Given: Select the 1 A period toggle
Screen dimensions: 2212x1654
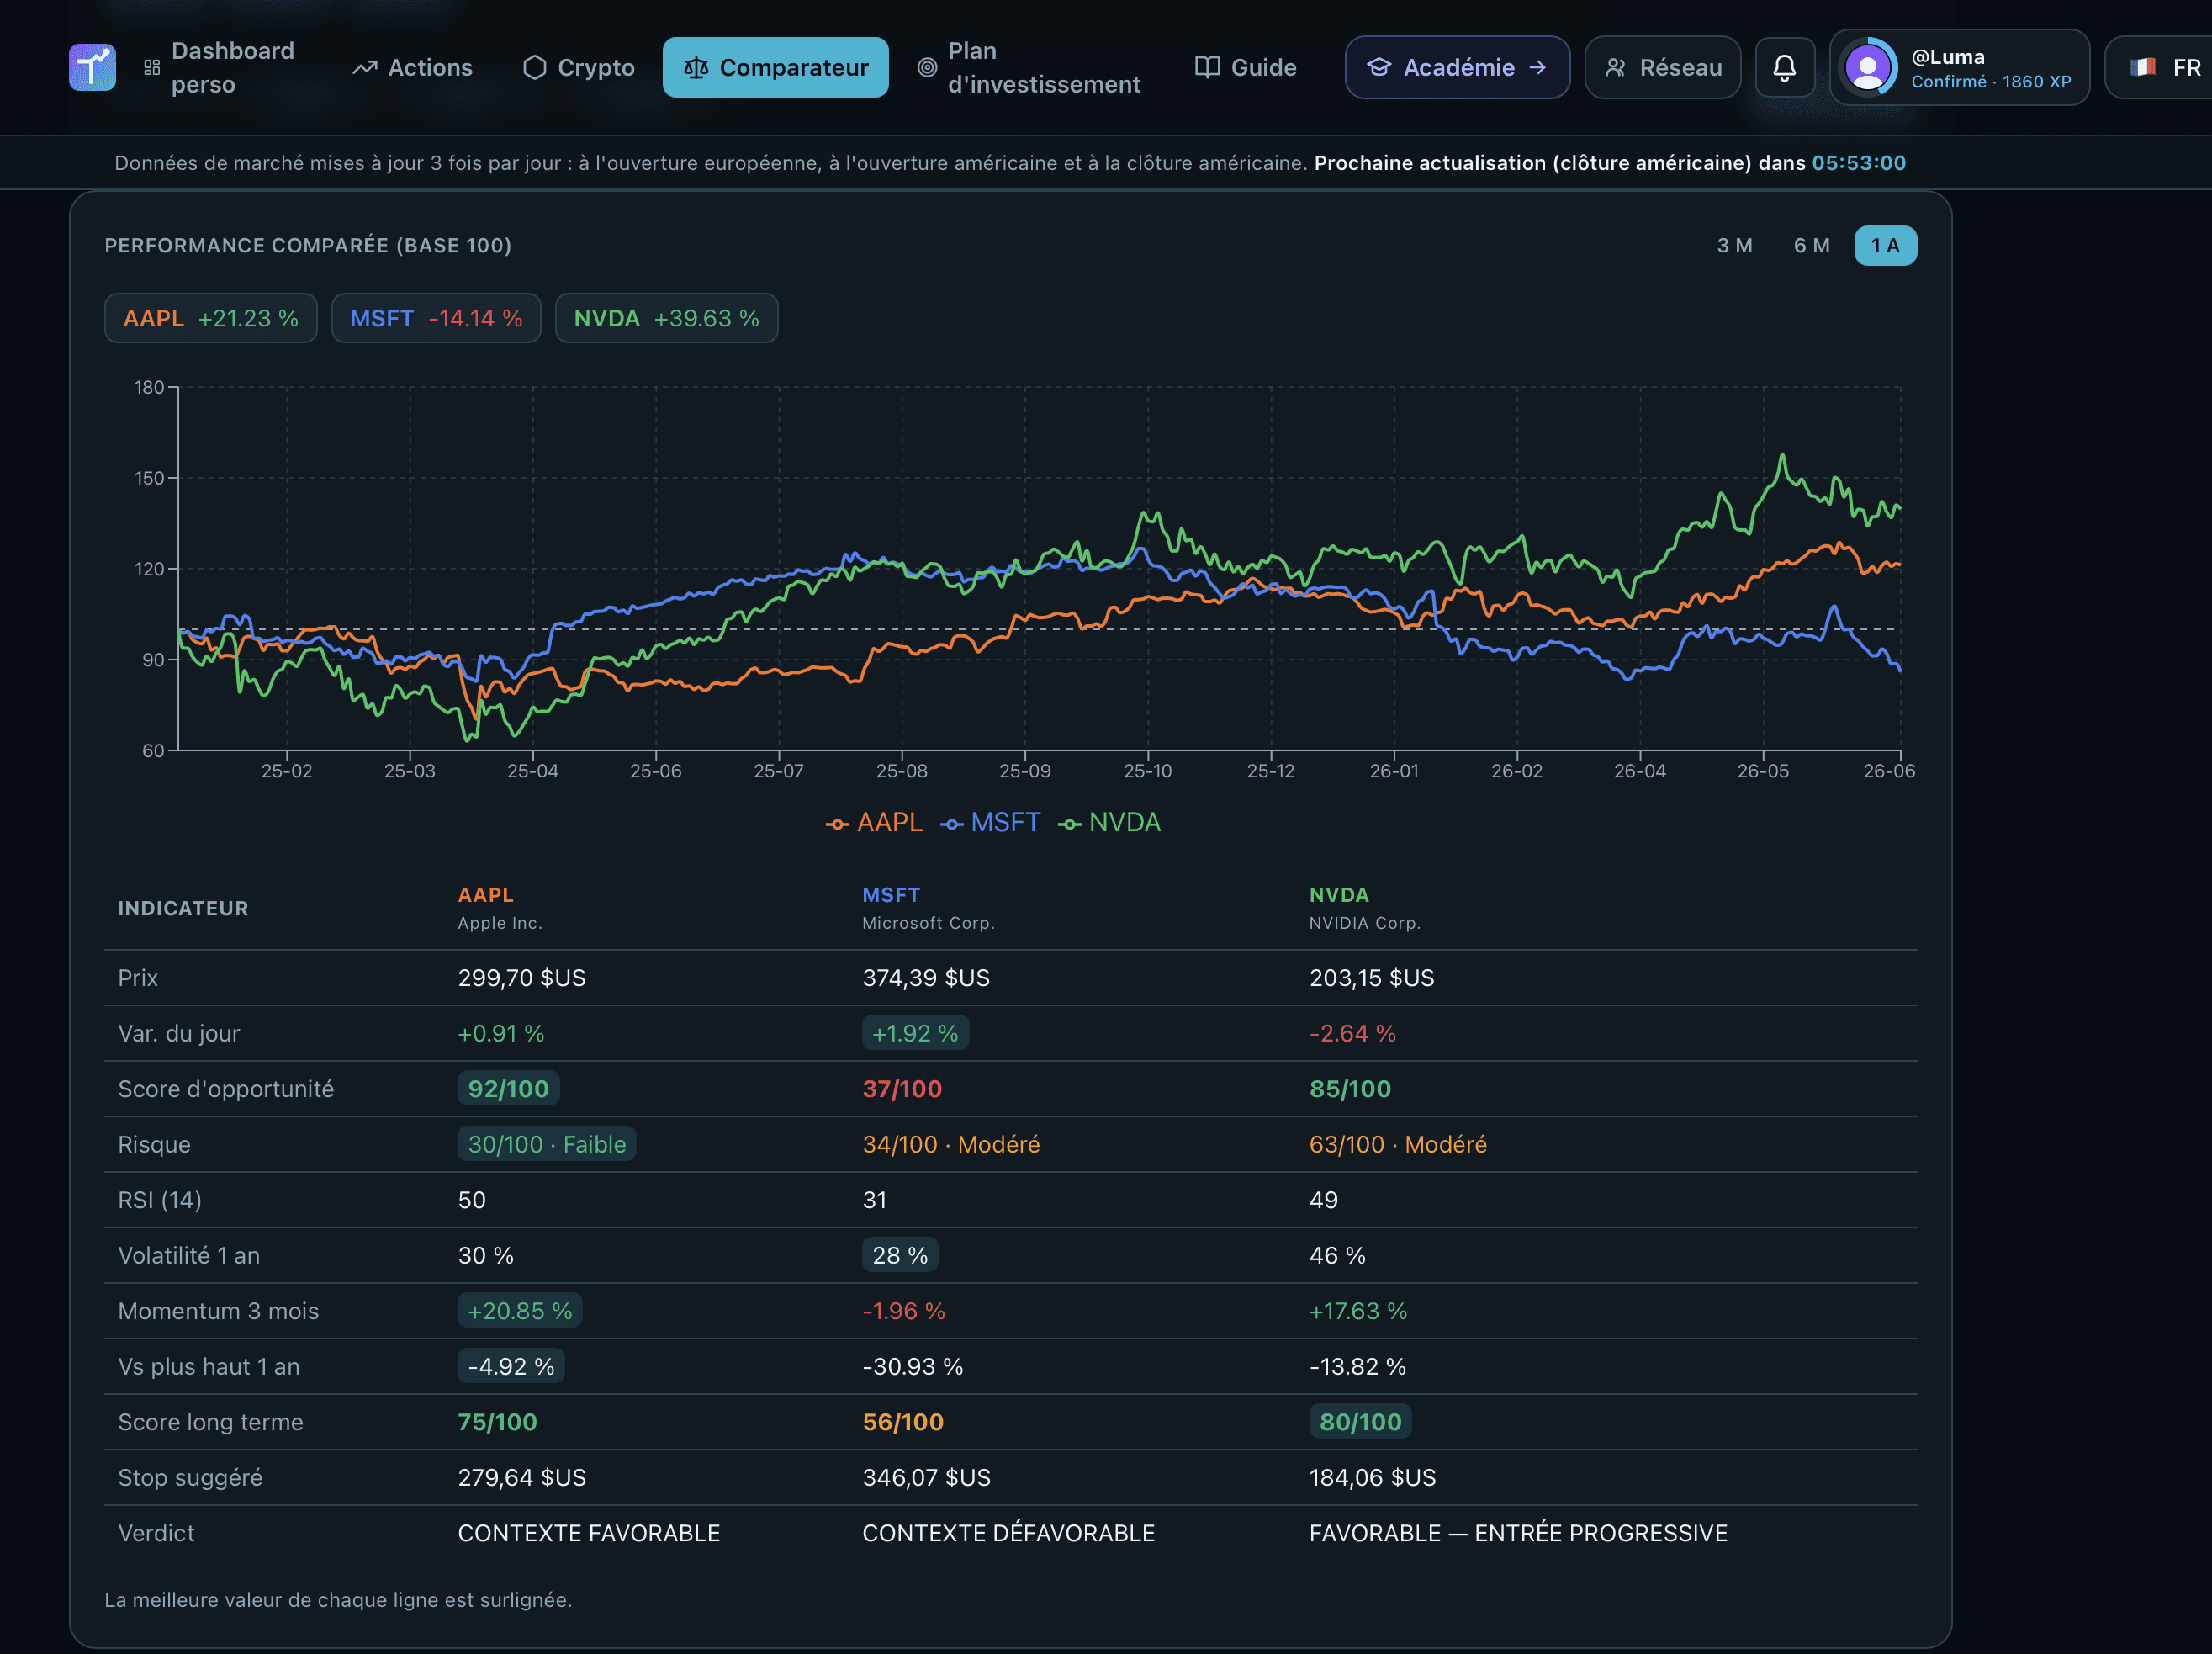Looking at the screenshot, I should tap(1885, 245).
